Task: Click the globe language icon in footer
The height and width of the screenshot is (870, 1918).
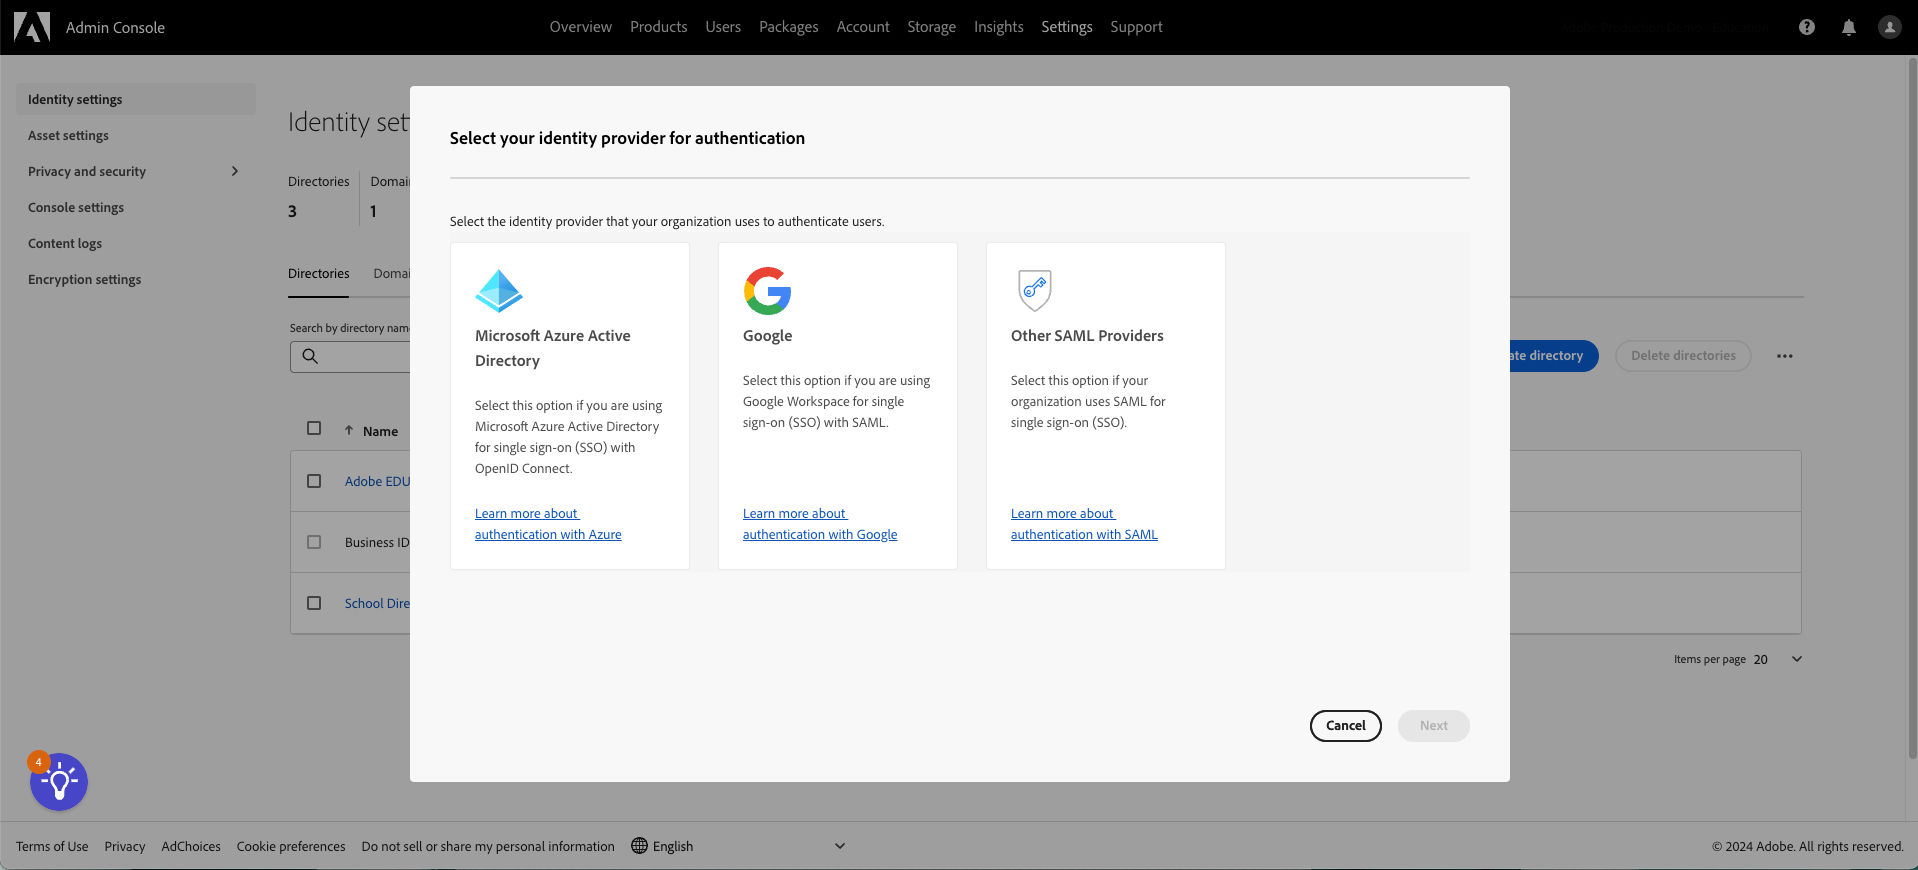Action: click(640, 846)
